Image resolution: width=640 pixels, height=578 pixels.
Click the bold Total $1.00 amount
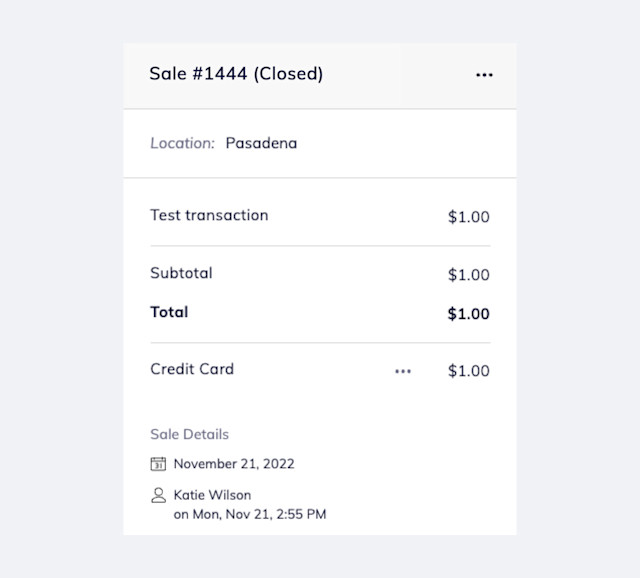(469, 314)
